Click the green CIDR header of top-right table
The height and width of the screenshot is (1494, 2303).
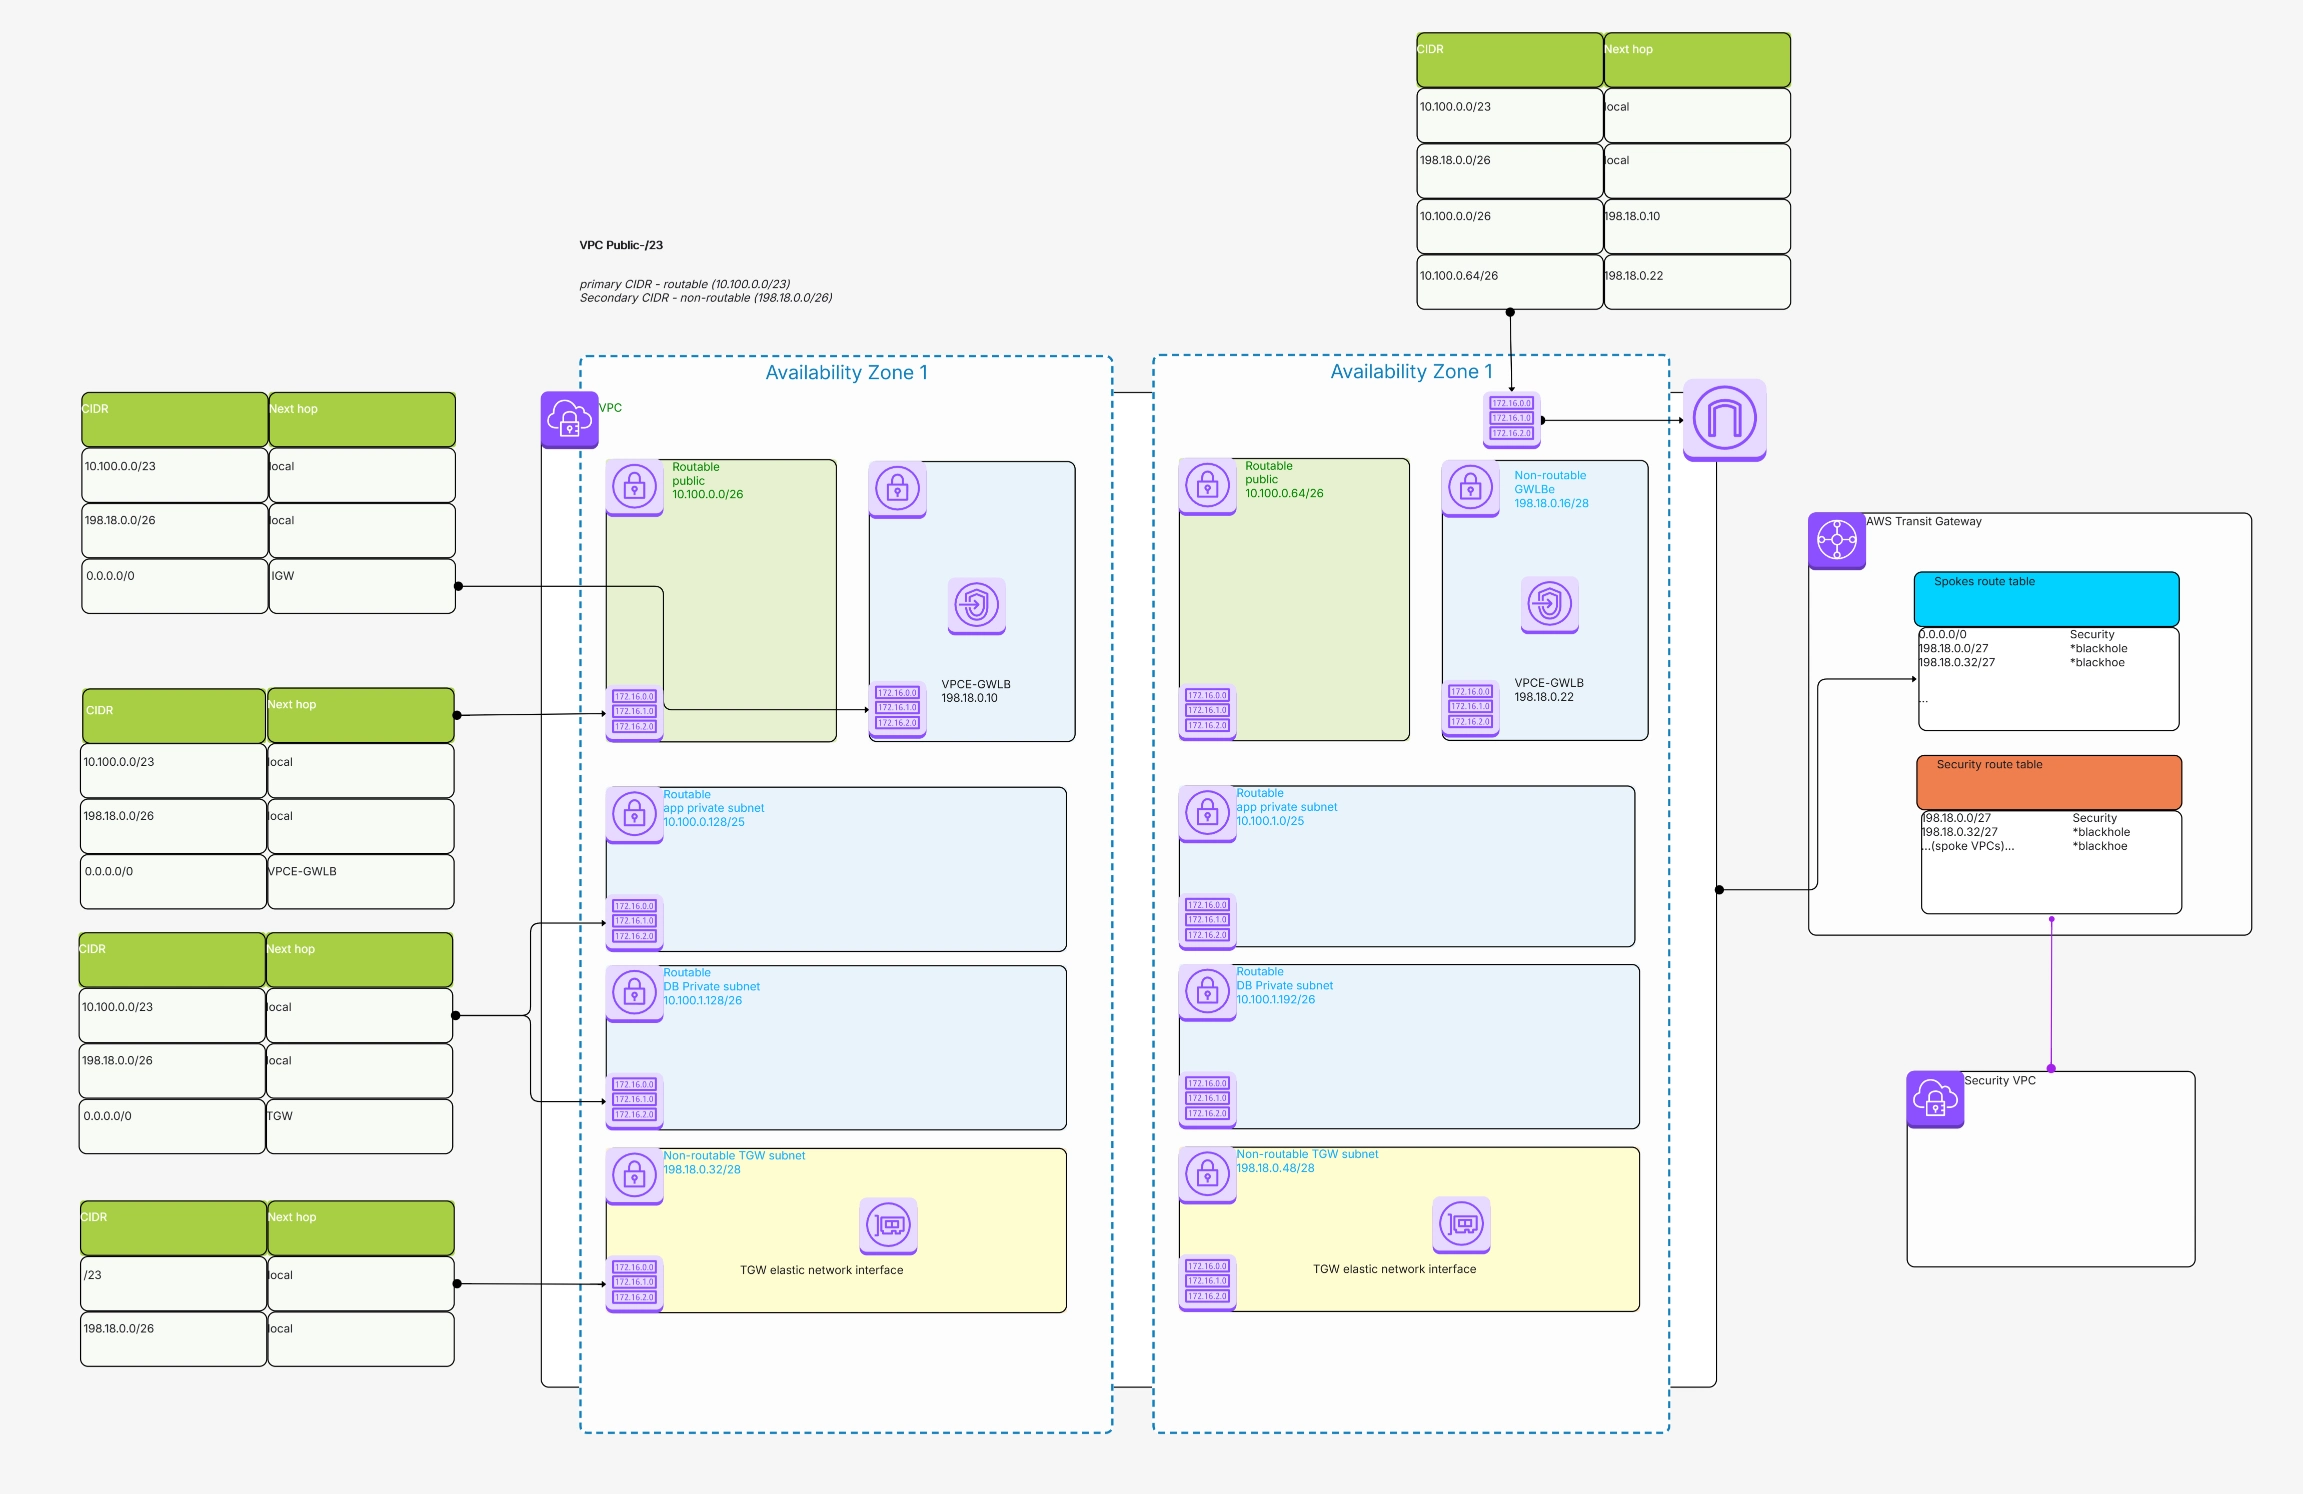[1508, 59]
